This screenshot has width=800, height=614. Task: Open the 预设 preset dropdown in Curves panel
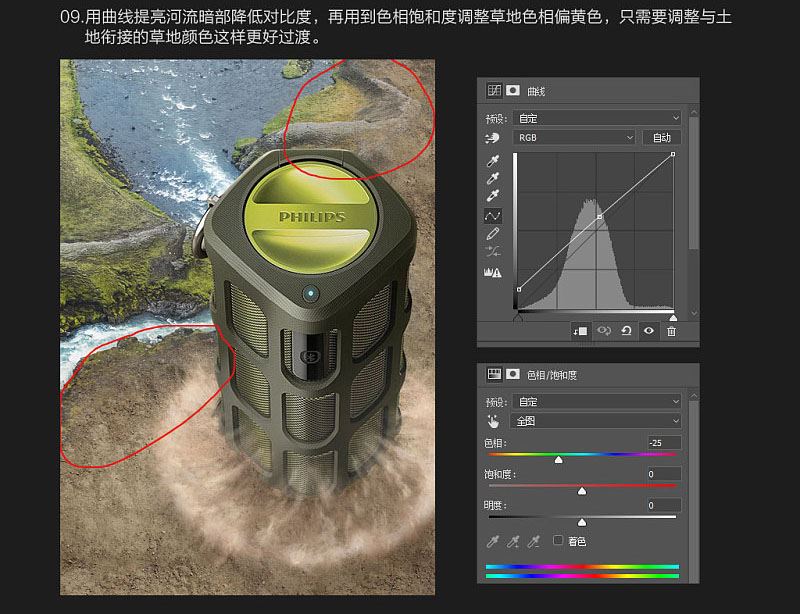click(x=597, y=116)
